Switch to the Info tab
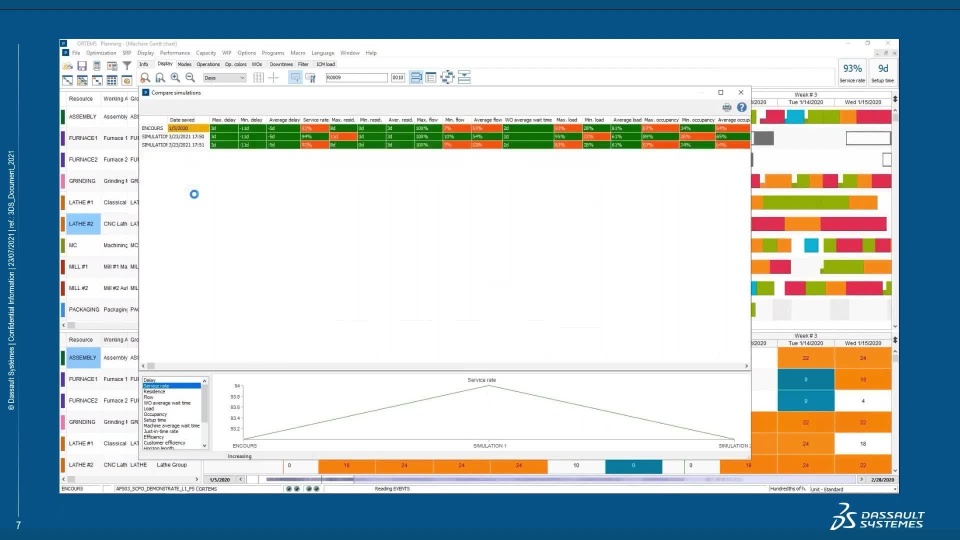The height and width of the screenshot is (540, 960). tap(143, 64)
